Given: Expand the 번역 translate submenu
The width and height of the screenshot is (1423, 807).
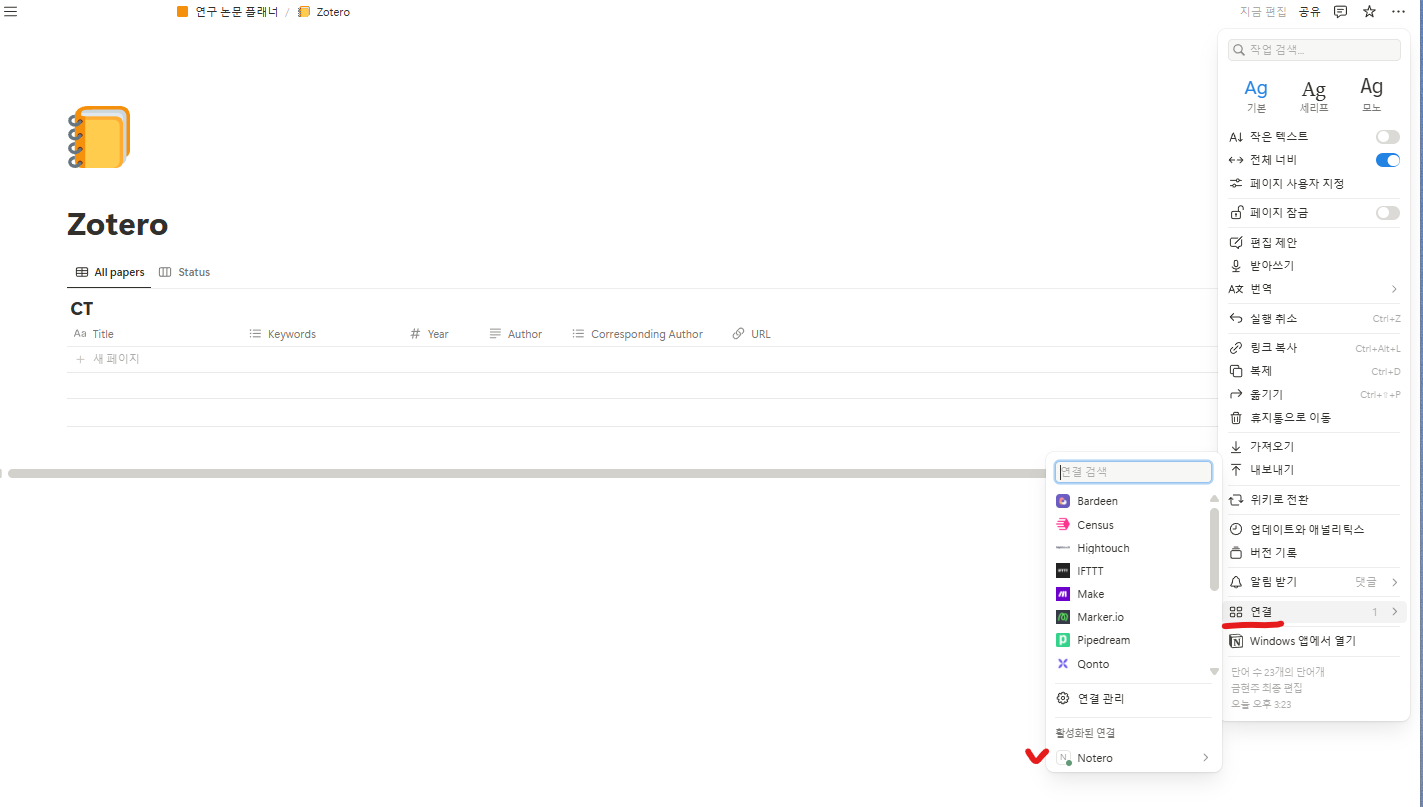Looking at the screenshot, I should (x=1314, y=289).
